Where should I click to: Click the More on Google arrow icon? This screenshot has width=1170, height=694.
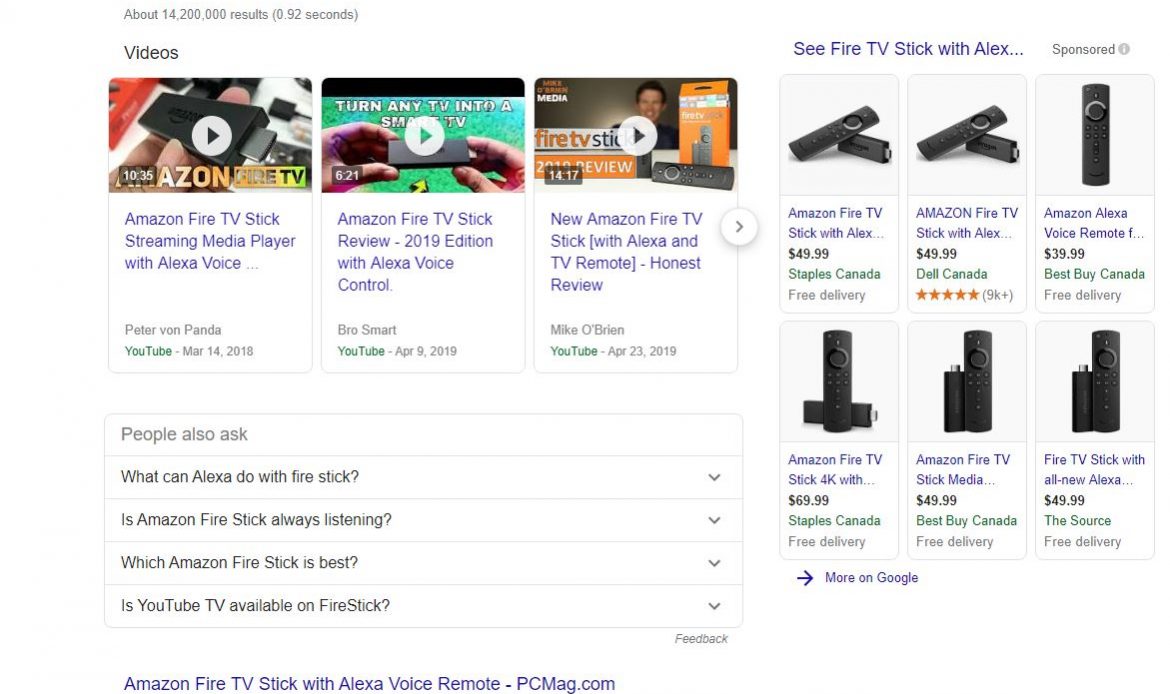tap(804, 578)
